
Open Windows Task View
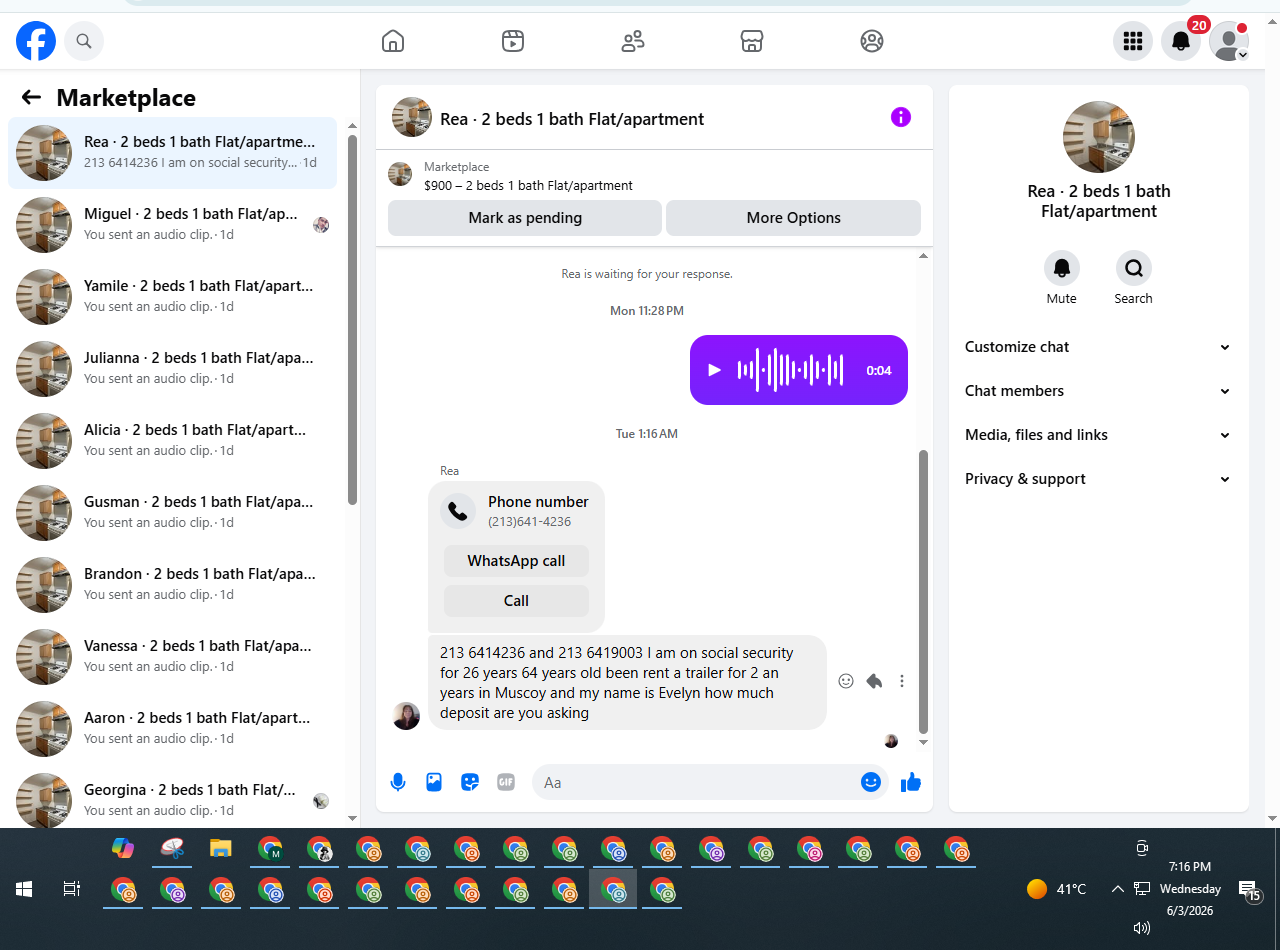[x=72, y=889]
